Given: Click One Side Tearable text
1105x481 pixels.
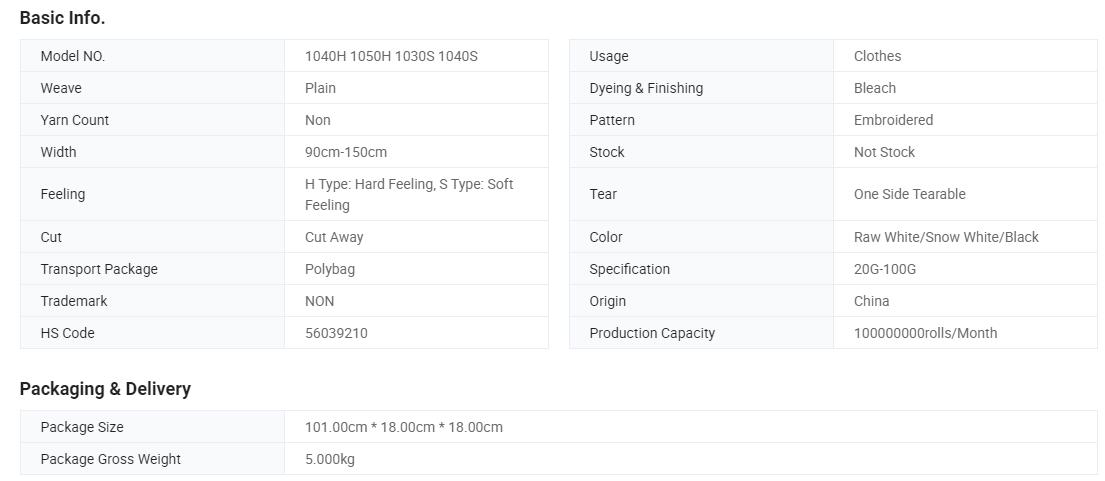Looking at the screenshot, I should [x=910, y=194].
